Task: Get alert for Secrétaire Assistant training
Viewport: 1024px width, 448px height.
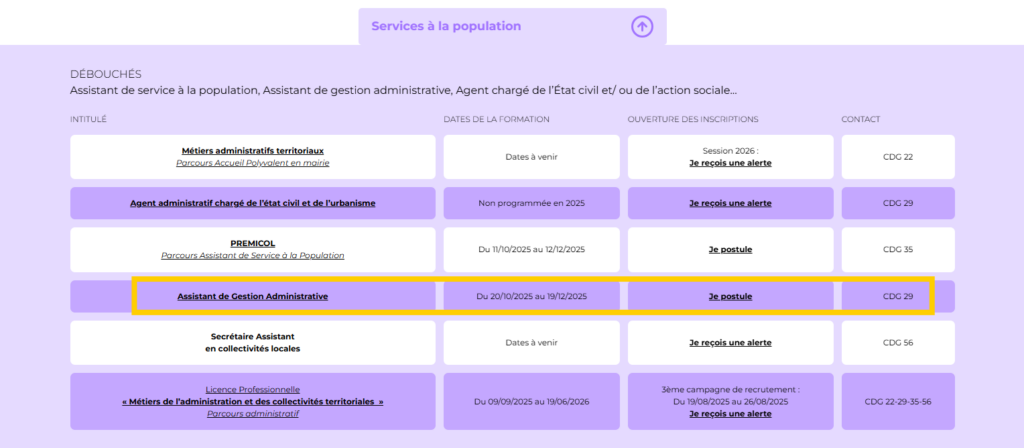Action: click(730, 343)
